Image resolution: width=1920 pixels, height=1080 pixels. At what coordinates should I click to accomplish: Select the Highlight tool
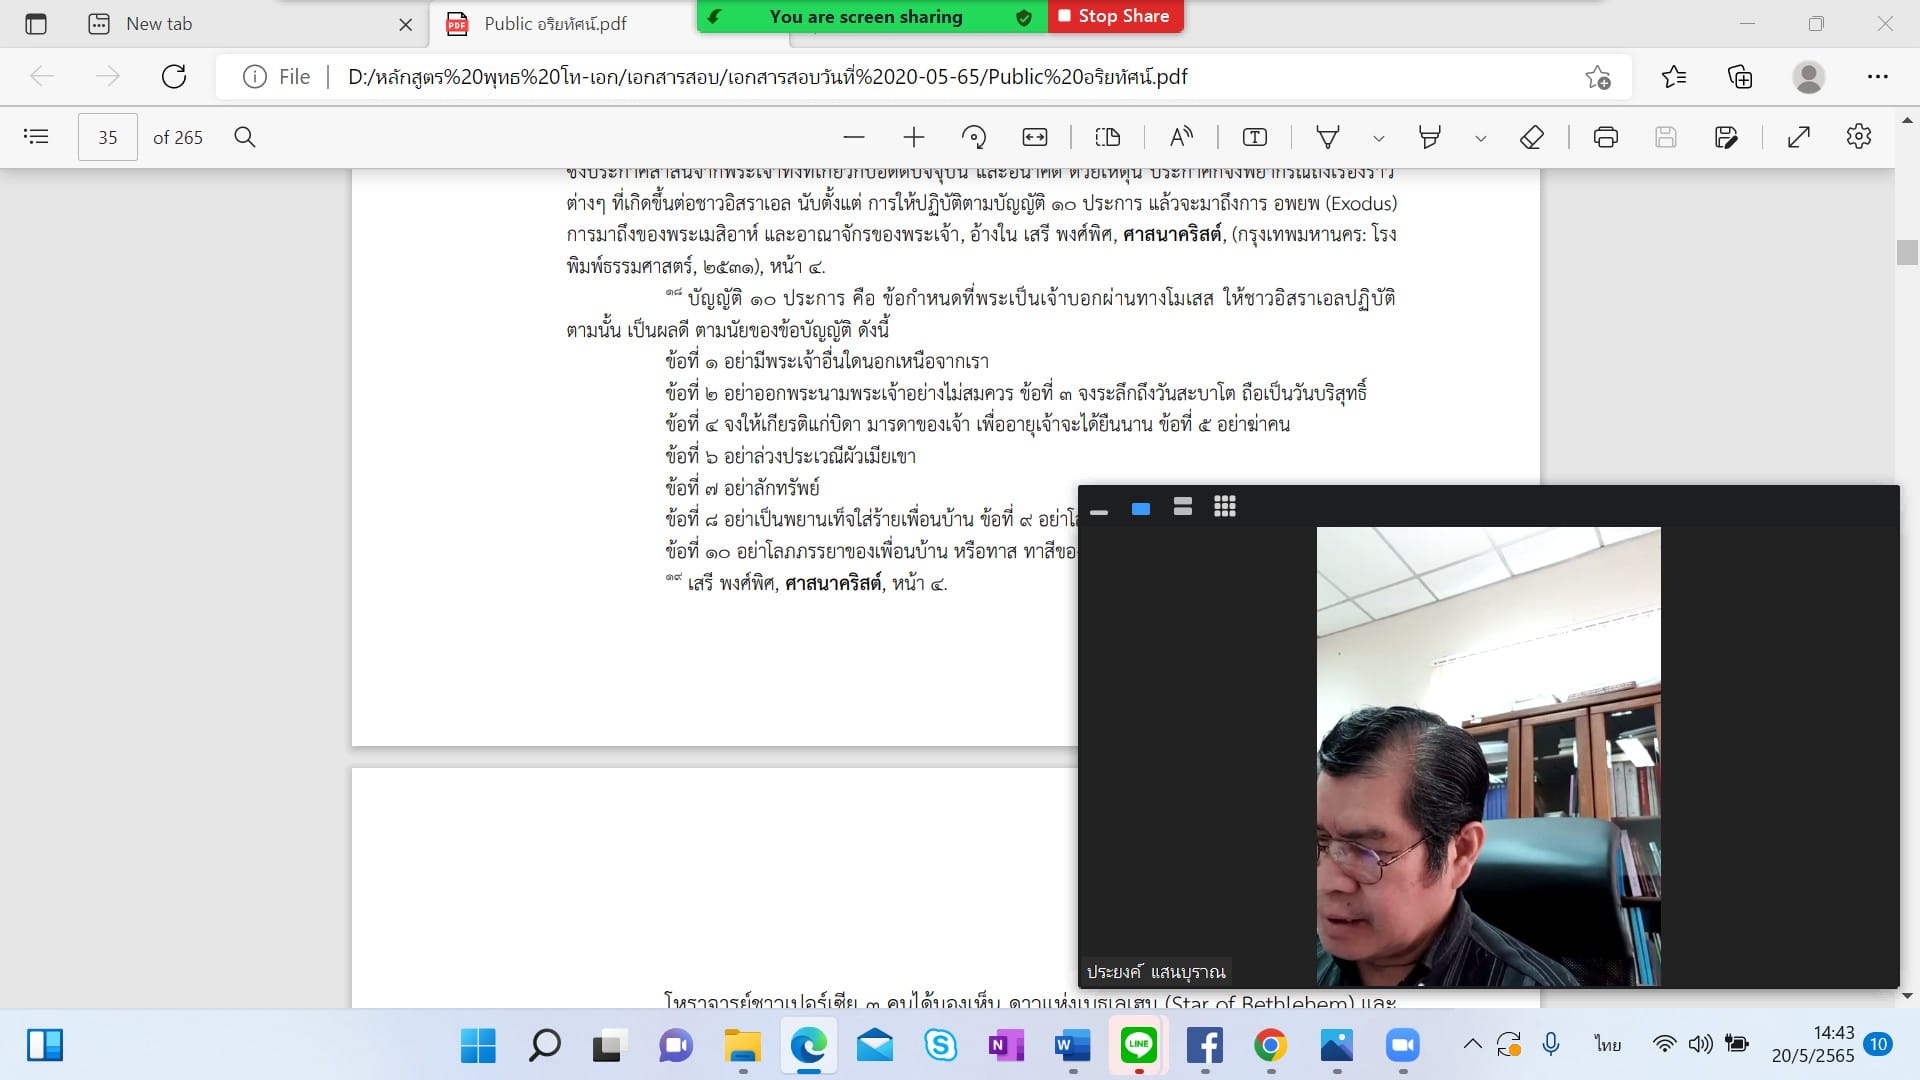pyautogui.click(x=1430, y=137)
